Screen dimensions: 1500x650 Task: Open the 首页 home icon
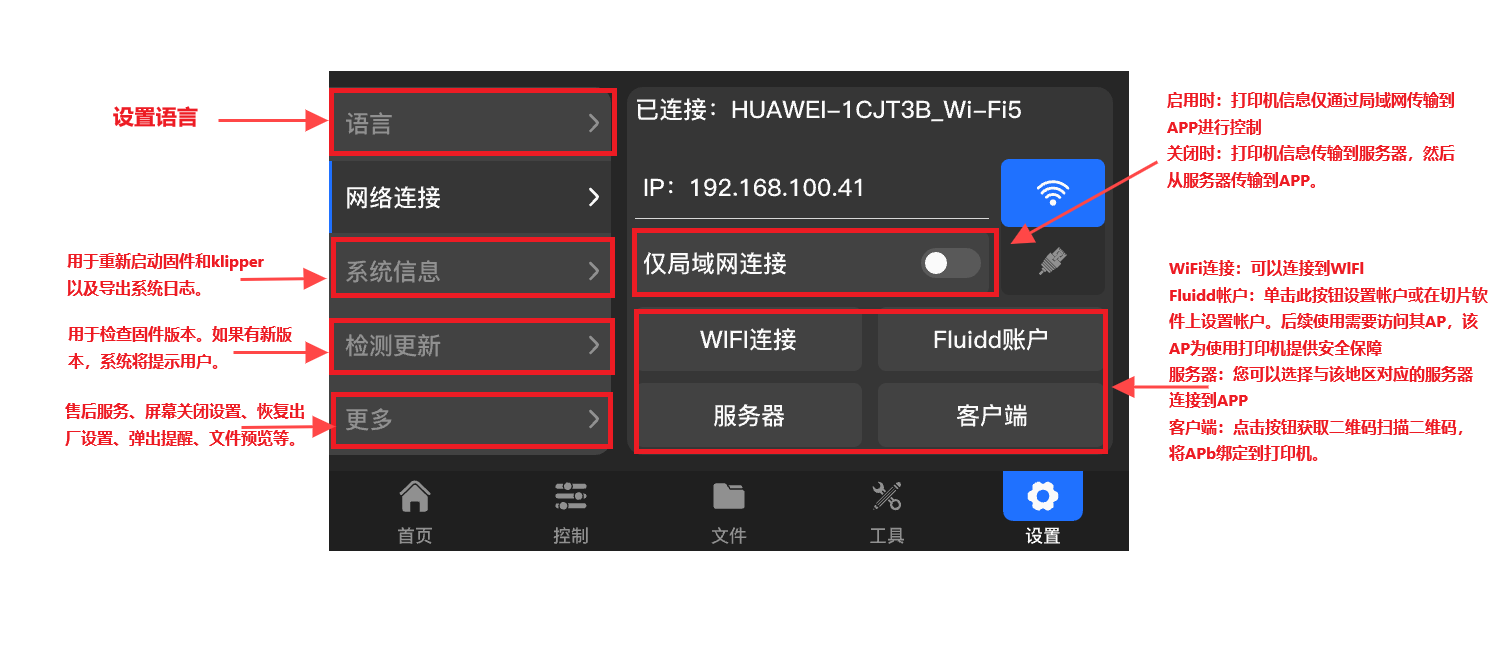click(x=414, y=496)
